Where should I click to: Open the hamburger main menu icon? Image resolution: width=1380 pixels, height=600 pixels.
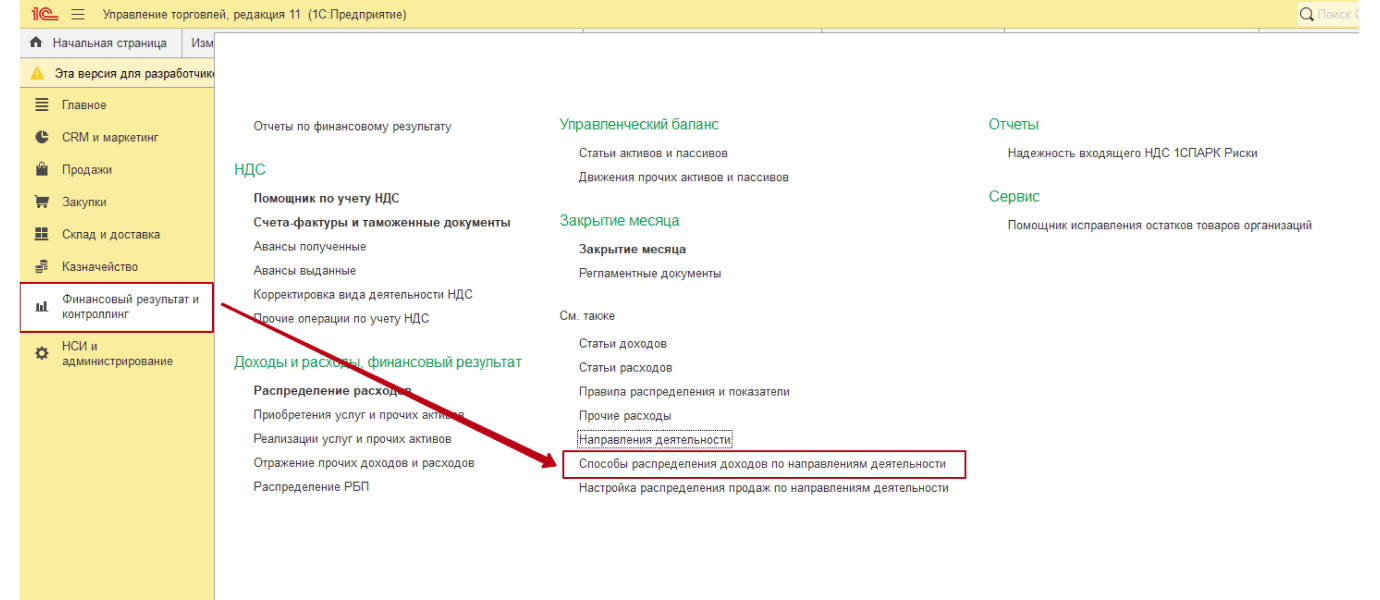point(78,14)
